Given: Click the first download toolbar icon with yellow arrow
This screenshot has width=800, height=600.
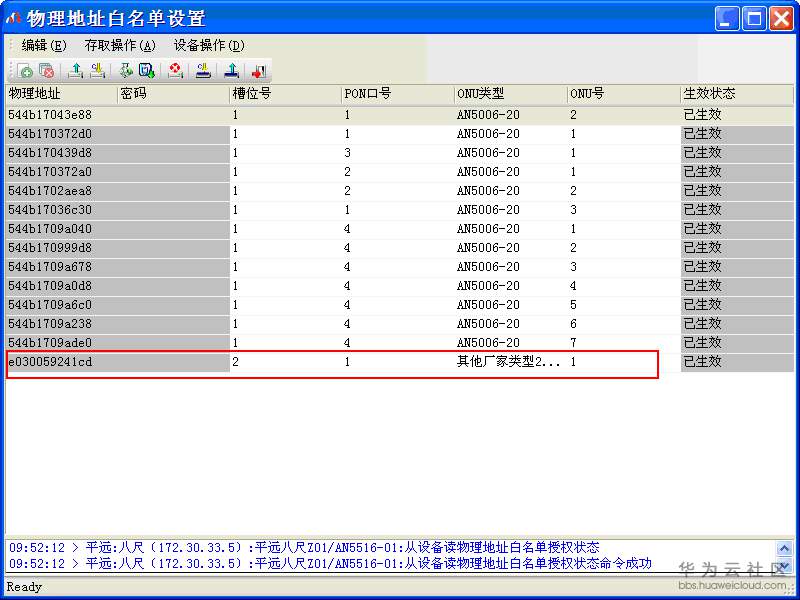Looking at the screenshot, I should (x=97, y=70).
